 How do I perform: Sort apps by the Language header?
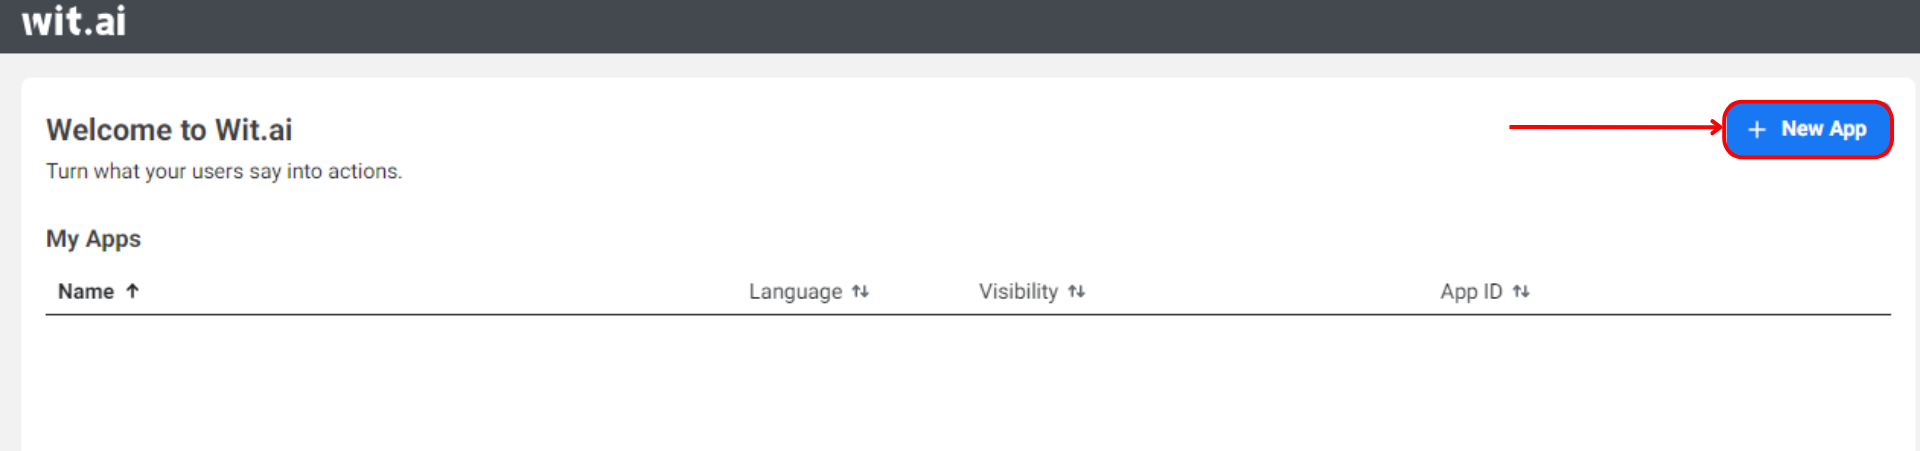[795, 291]
